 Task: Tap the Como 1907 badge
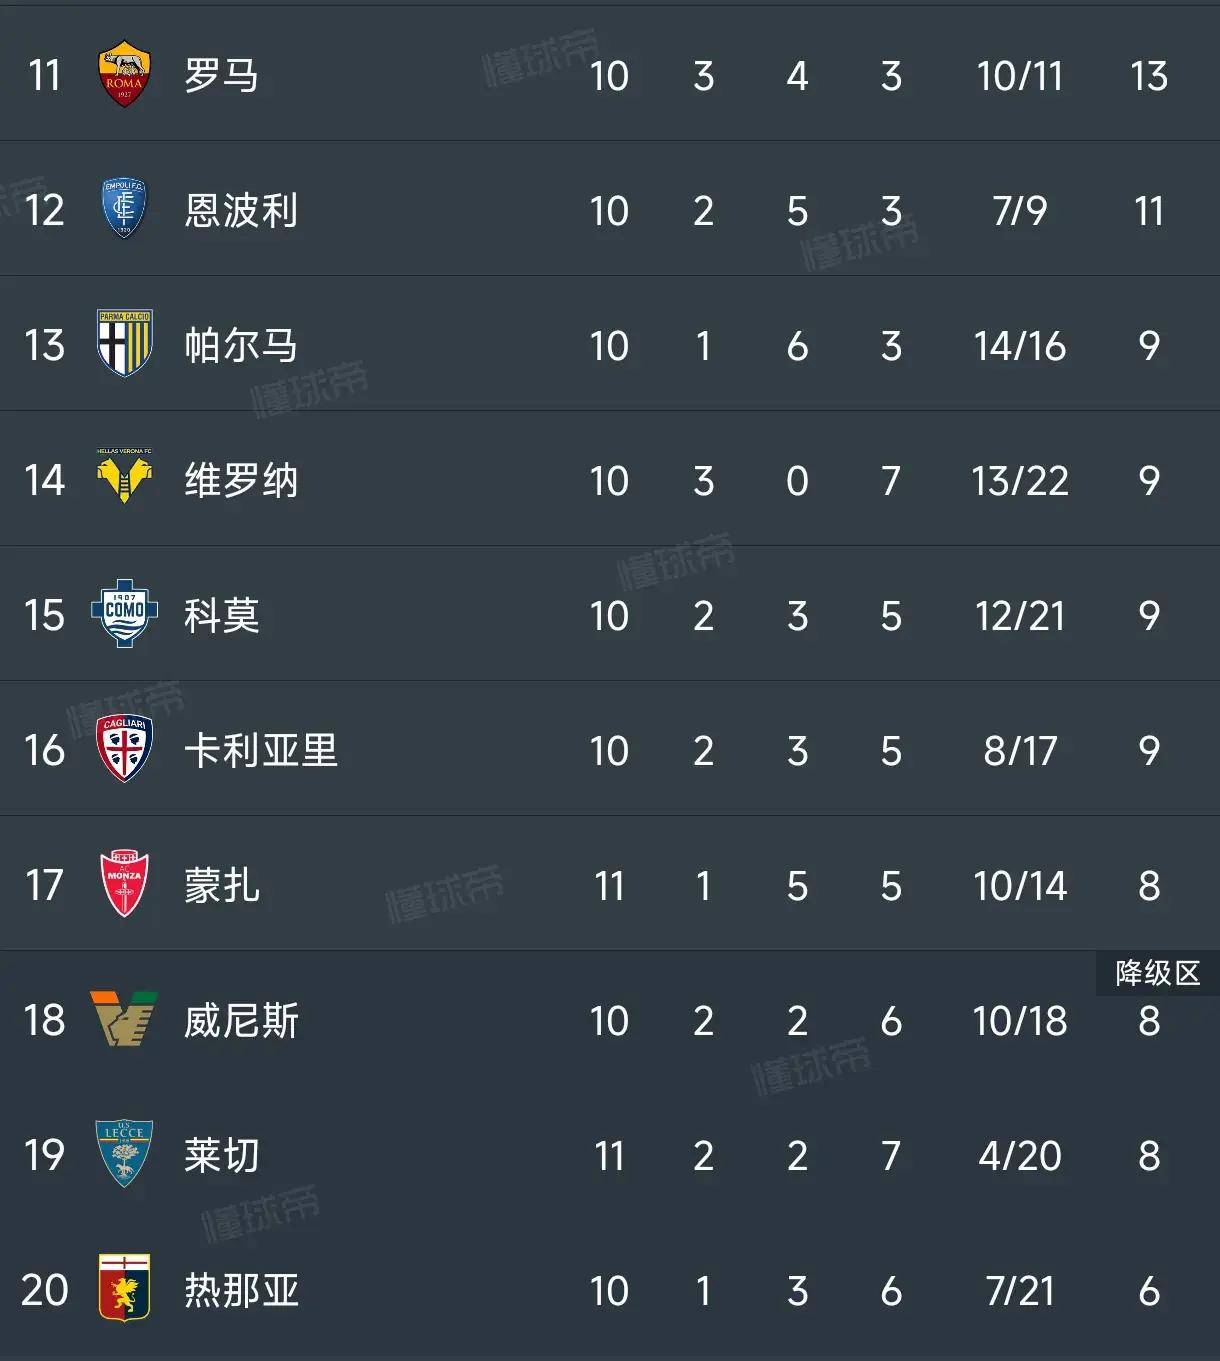124,614
